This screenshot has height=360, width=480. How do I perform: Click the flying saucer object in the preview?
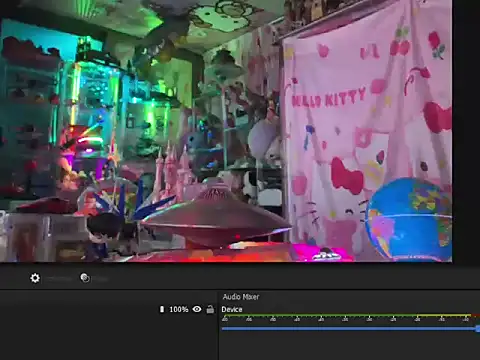coord(216,217)
